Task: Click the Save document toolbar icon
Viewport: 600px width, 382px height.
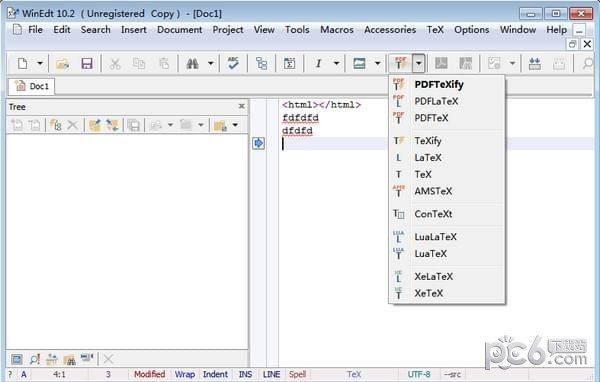Action: coord(87,63)
